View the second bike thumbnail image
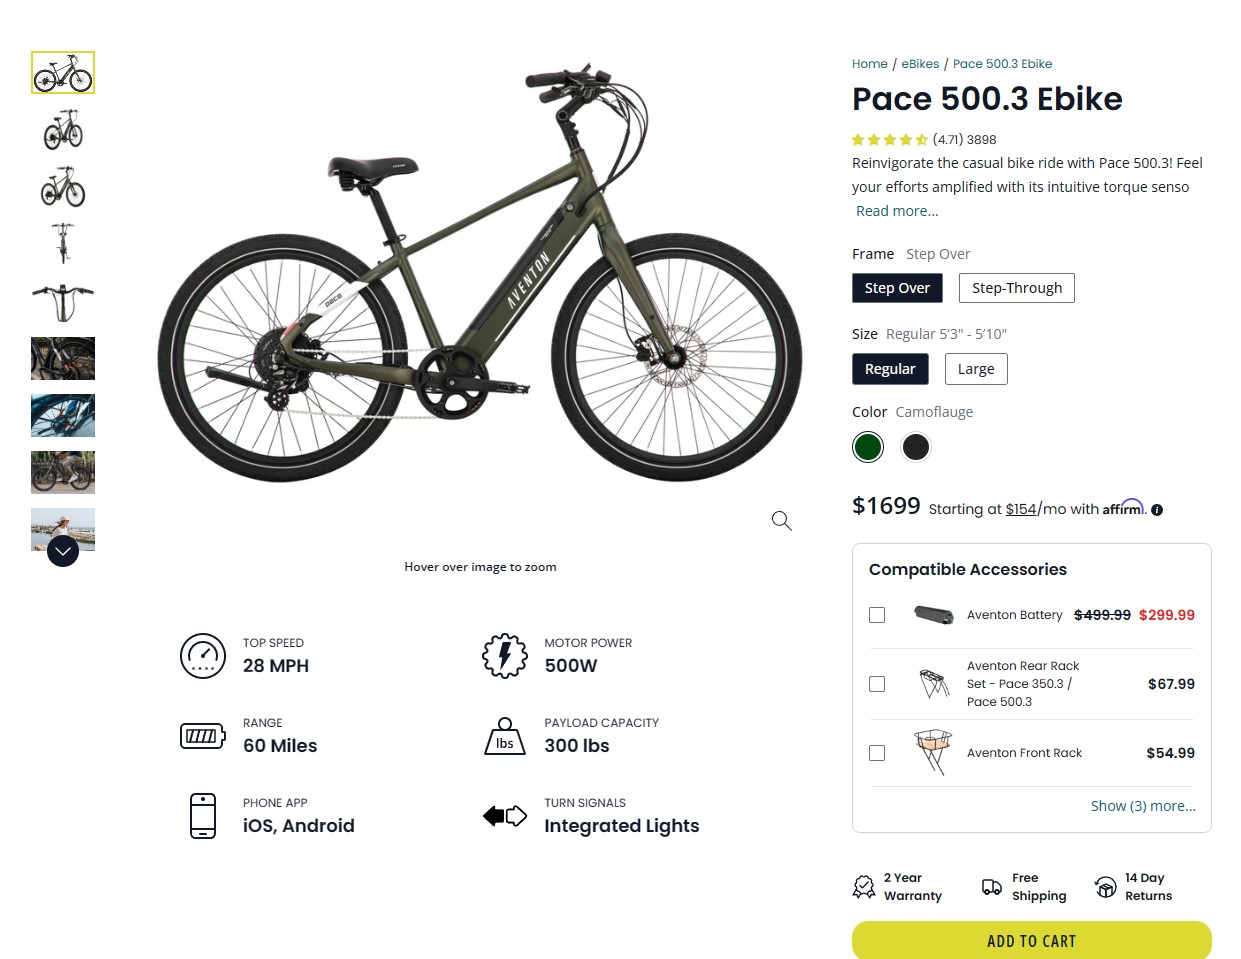 point(63,130)
